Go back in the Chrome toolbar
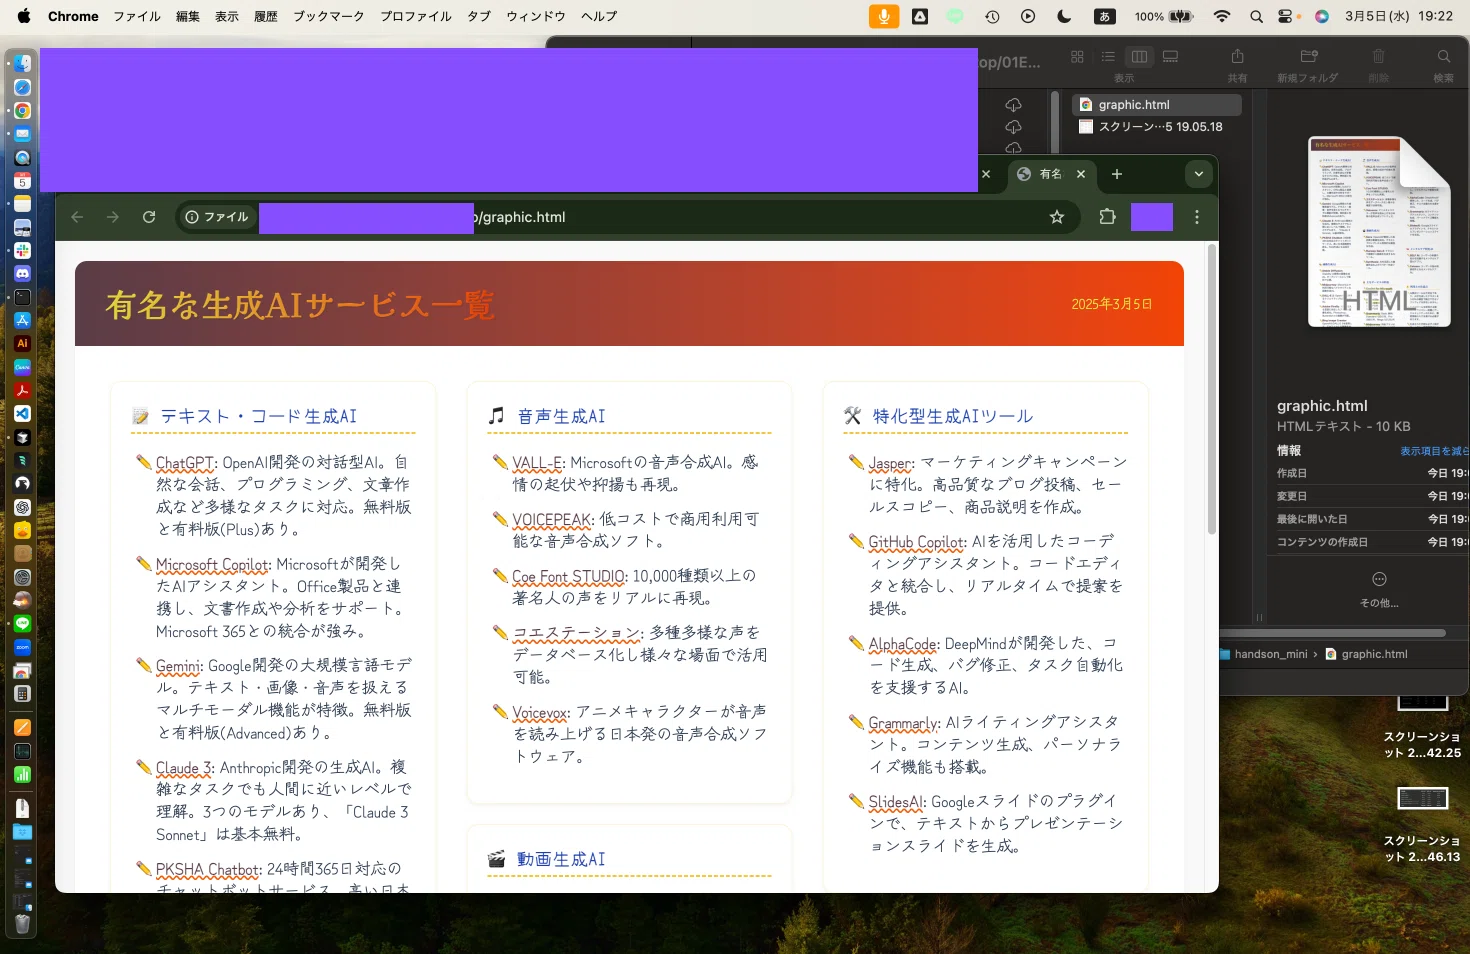The height and width of the screenshot is (954, 1470). [77, 217]
